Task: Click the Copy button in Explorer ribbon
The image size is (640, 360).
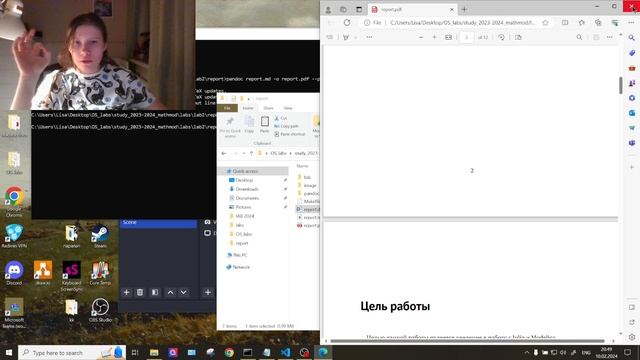Action: (249, 124)
